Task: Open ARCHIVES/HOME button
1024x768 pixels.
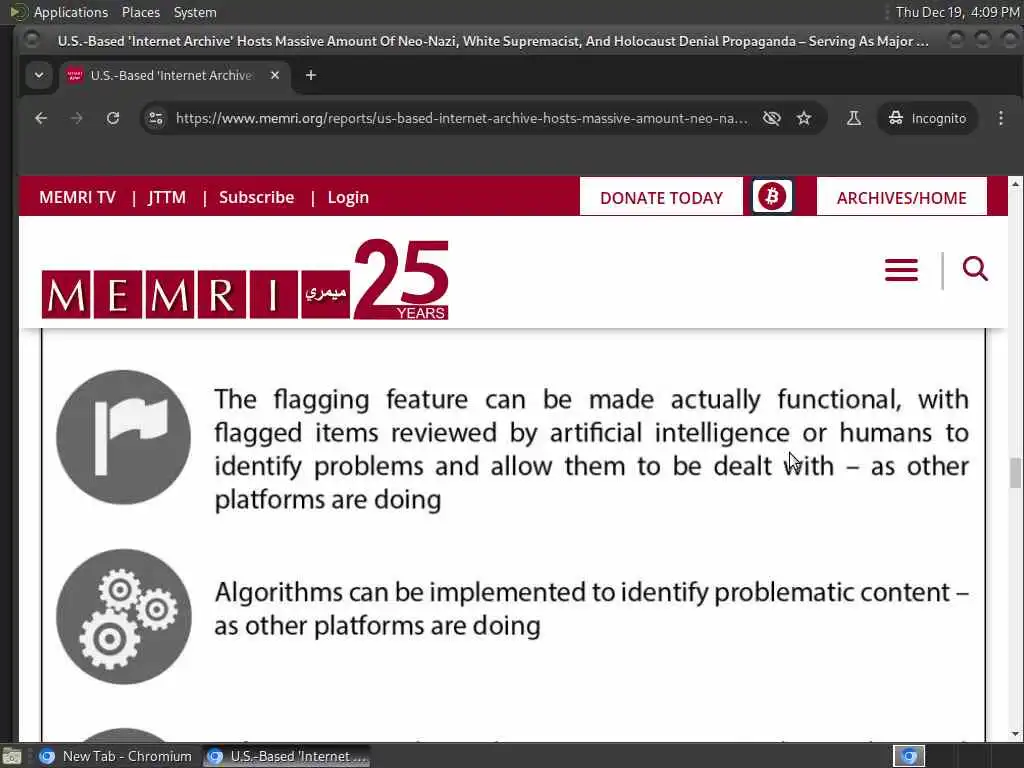Action: pos(902,197)
